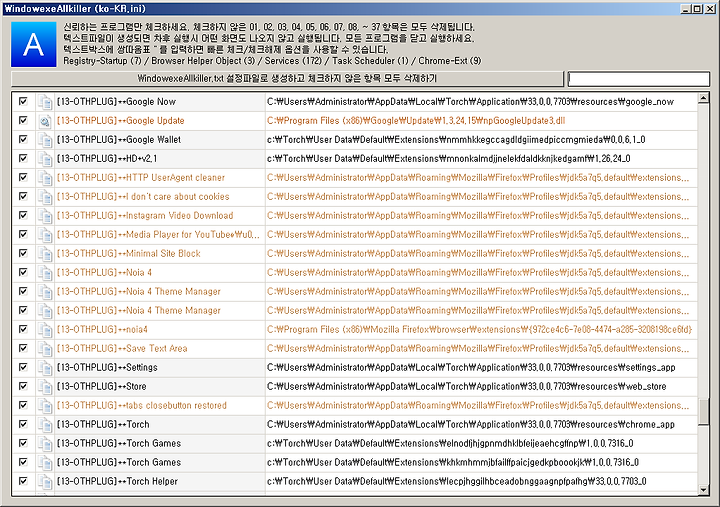Screen dimensions: 720x507
Task: Click the Registry-Startup (7) summary text
Action: (x=102, y=61)
